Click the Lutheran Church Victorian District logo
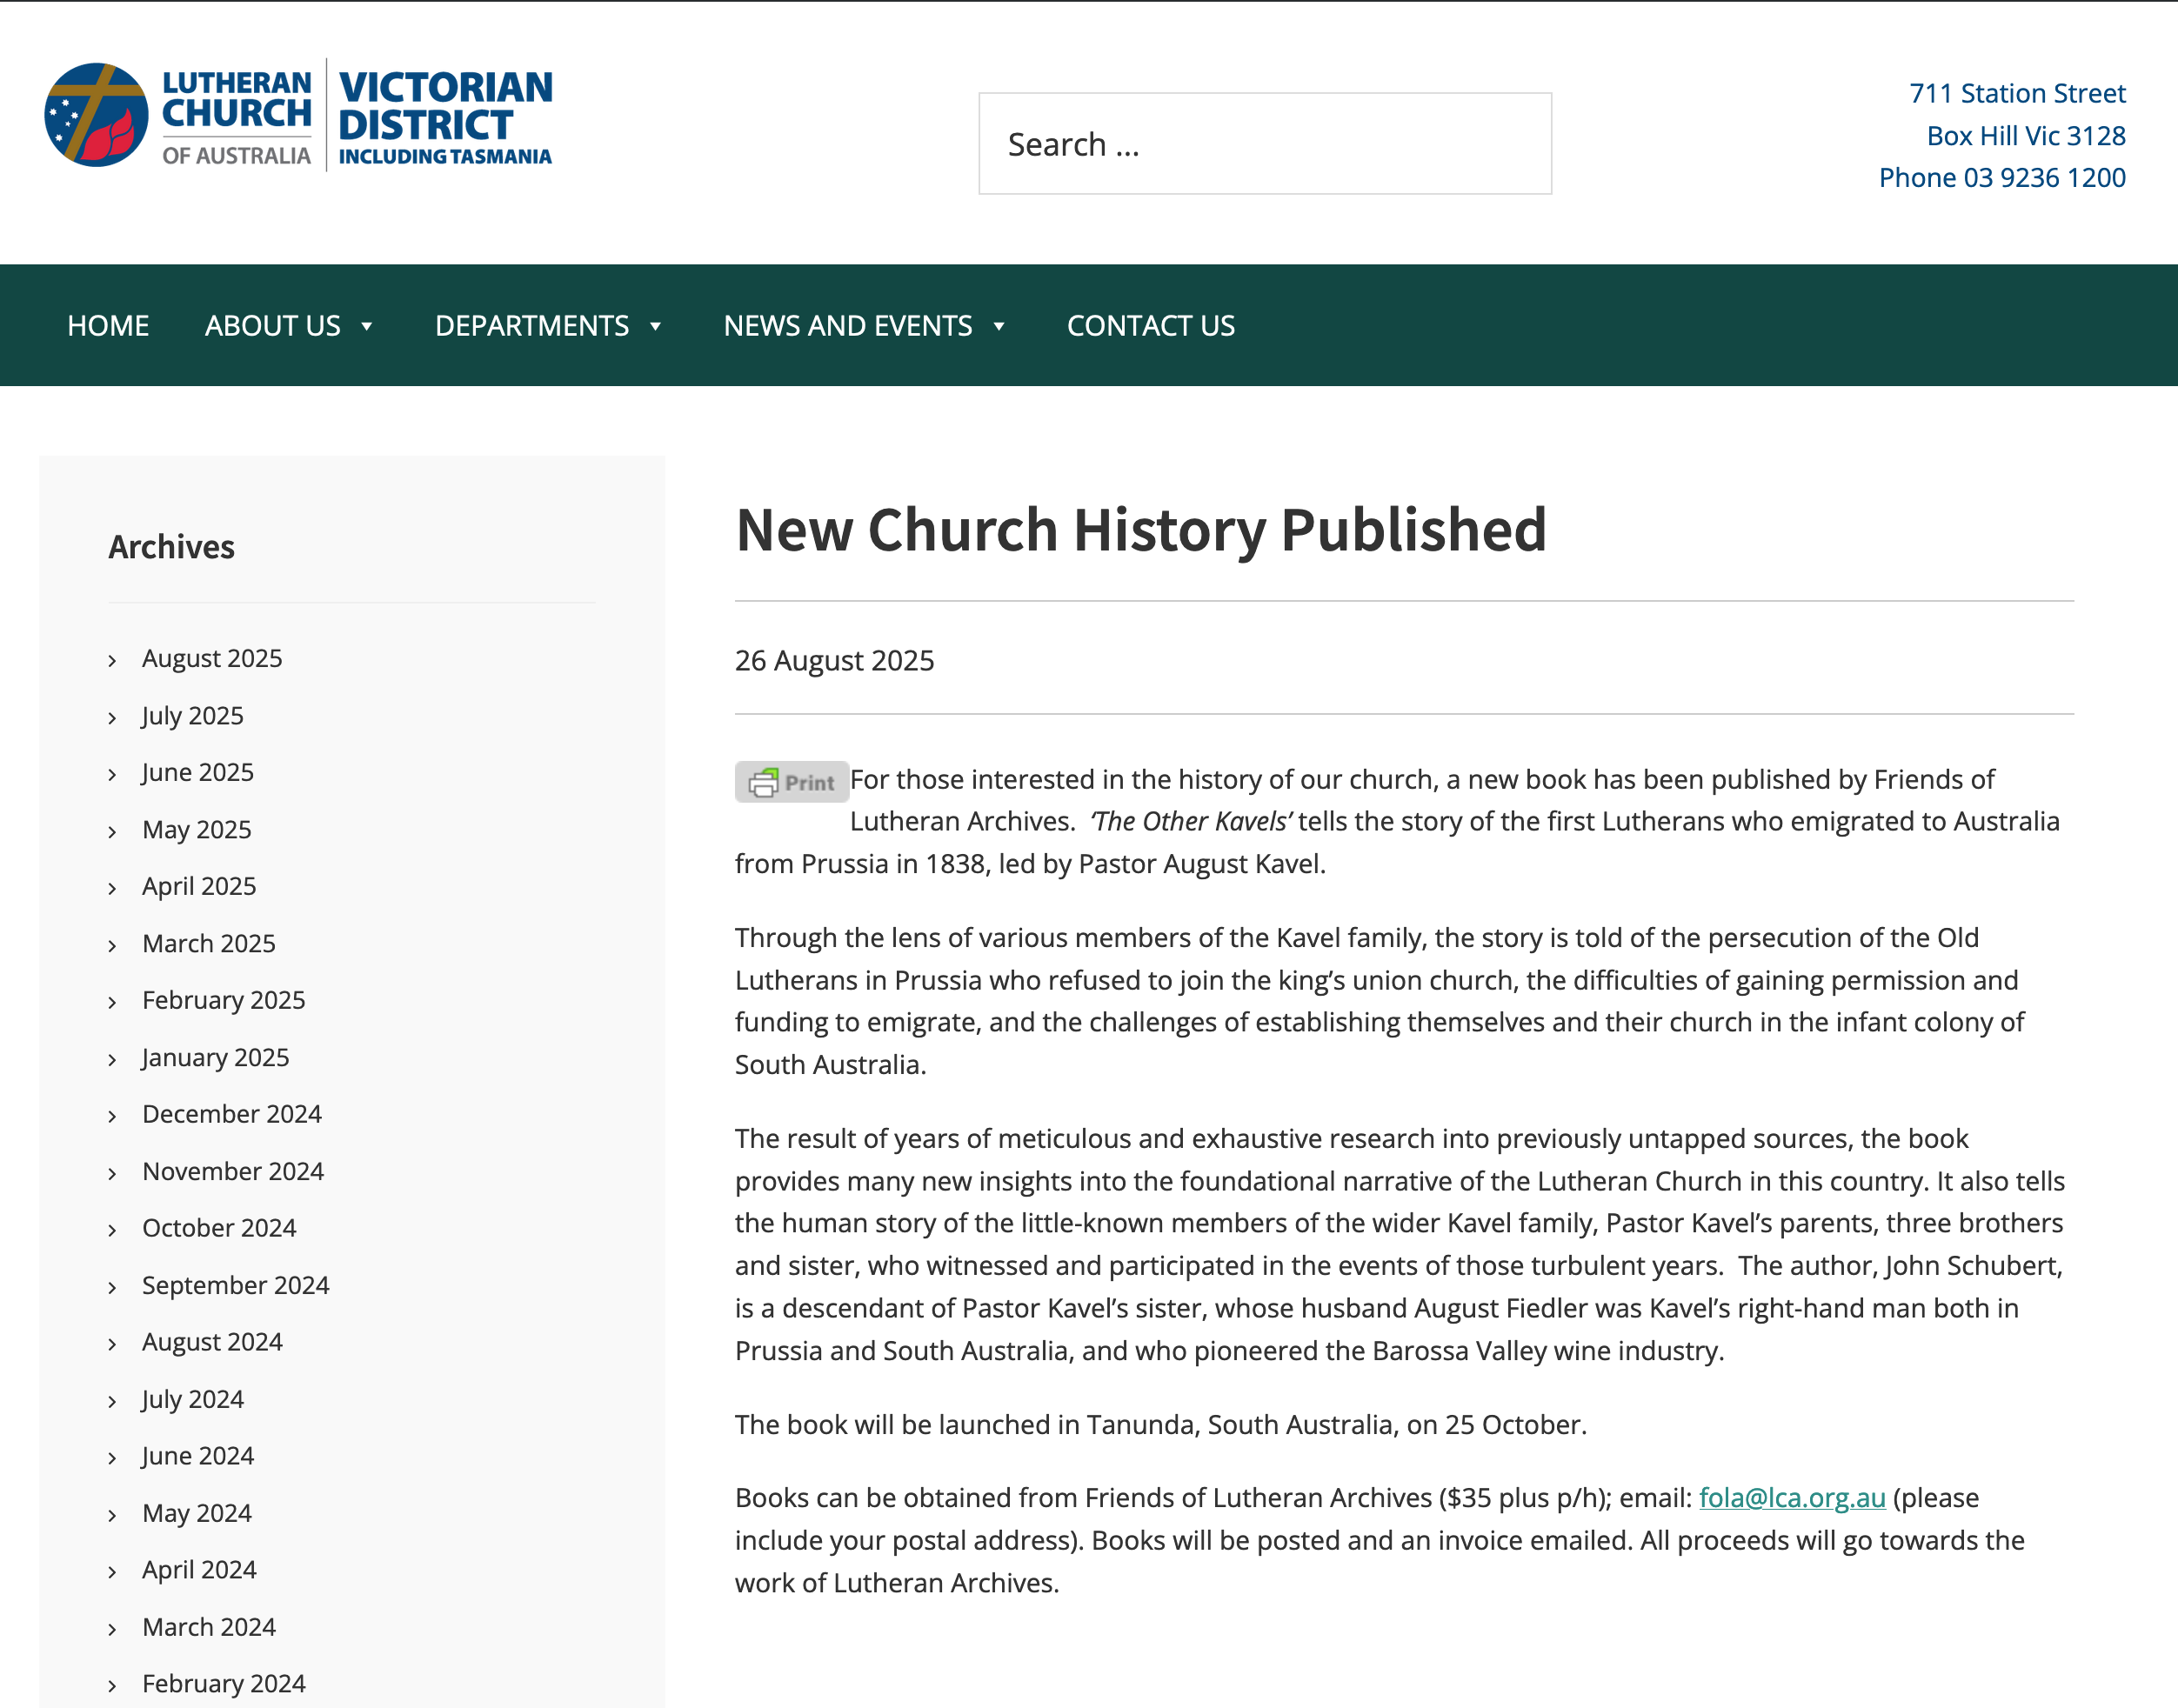 click(298, 115)
